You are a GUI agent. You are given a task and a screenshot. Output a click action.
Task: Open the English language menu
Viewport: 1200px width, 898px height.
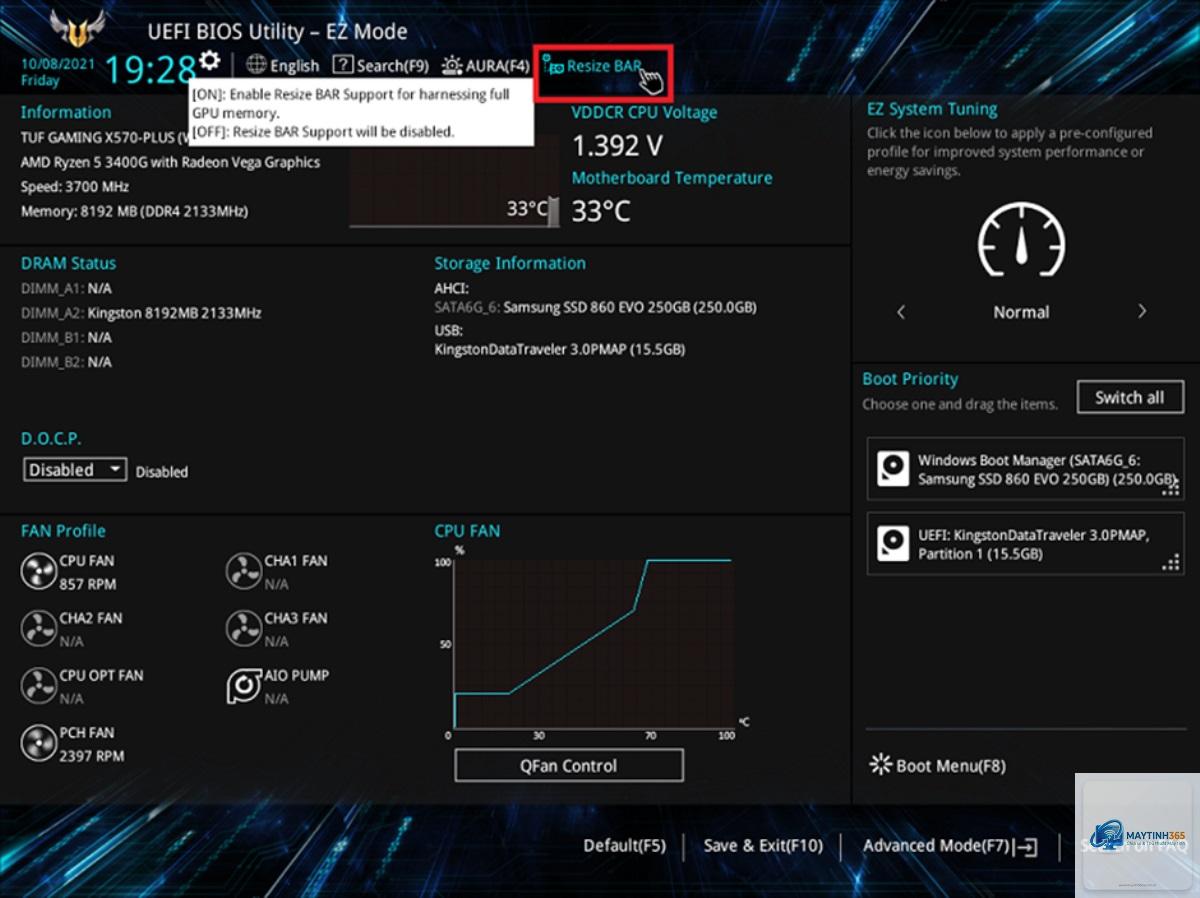(x=283, y=66)
